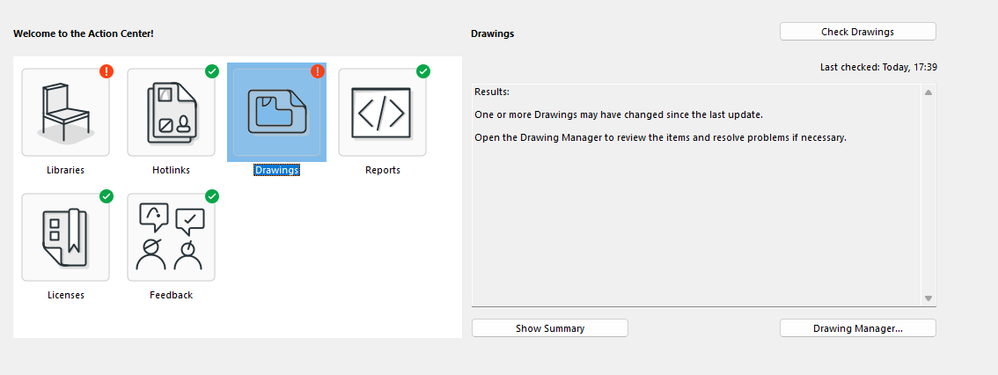Click the Libraries label text
Screen dimensions: 998x375
[66, 170]
